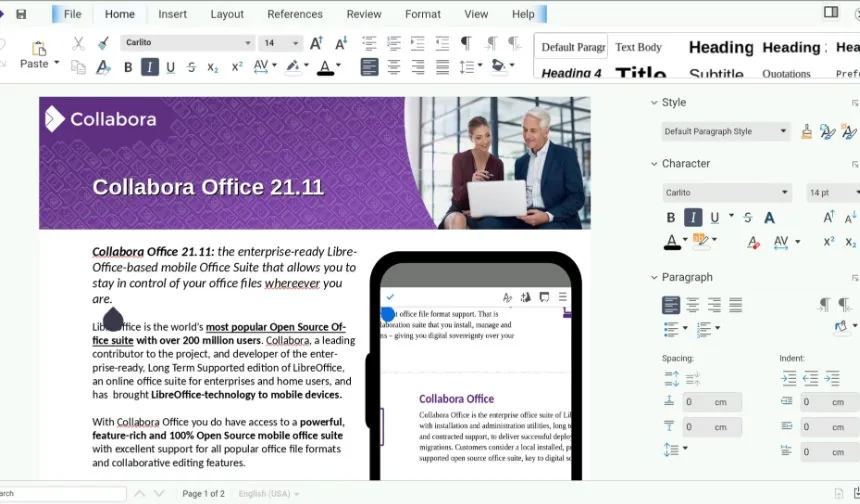Open the View tab
860x504 pixels.
tap(476, 14)
